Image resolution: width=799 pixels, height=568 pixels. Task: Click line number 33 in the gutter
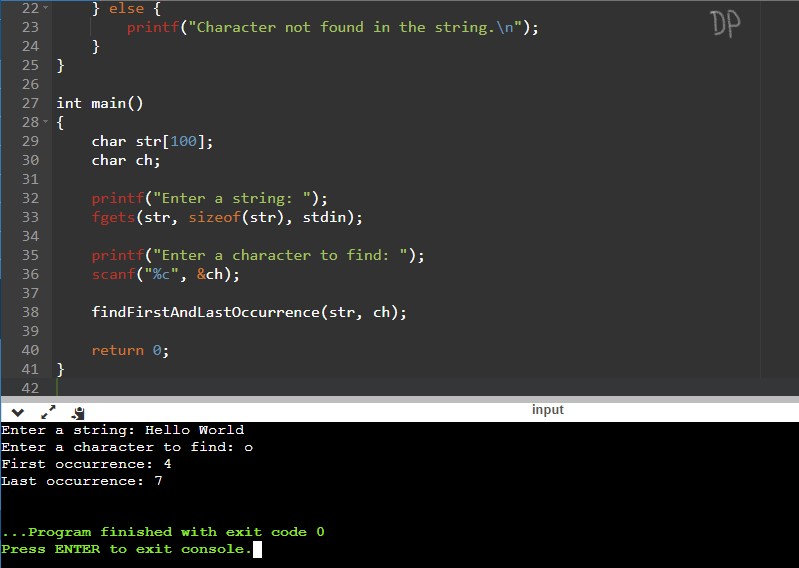pyautogui.click(x=30, y=217)
